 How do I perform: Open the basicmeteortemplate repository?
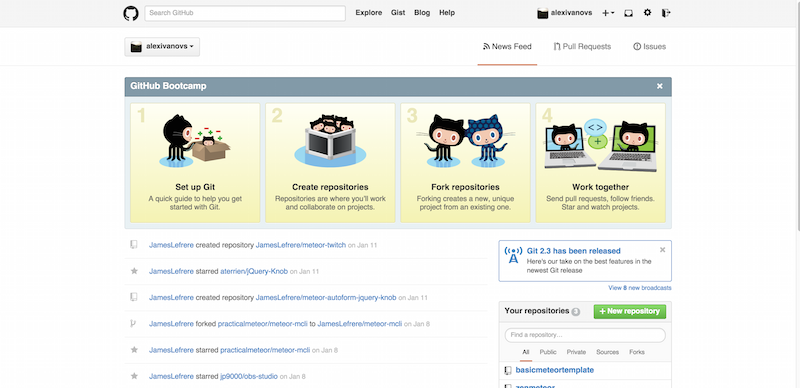pyautogui.click(x=555, y=370)
